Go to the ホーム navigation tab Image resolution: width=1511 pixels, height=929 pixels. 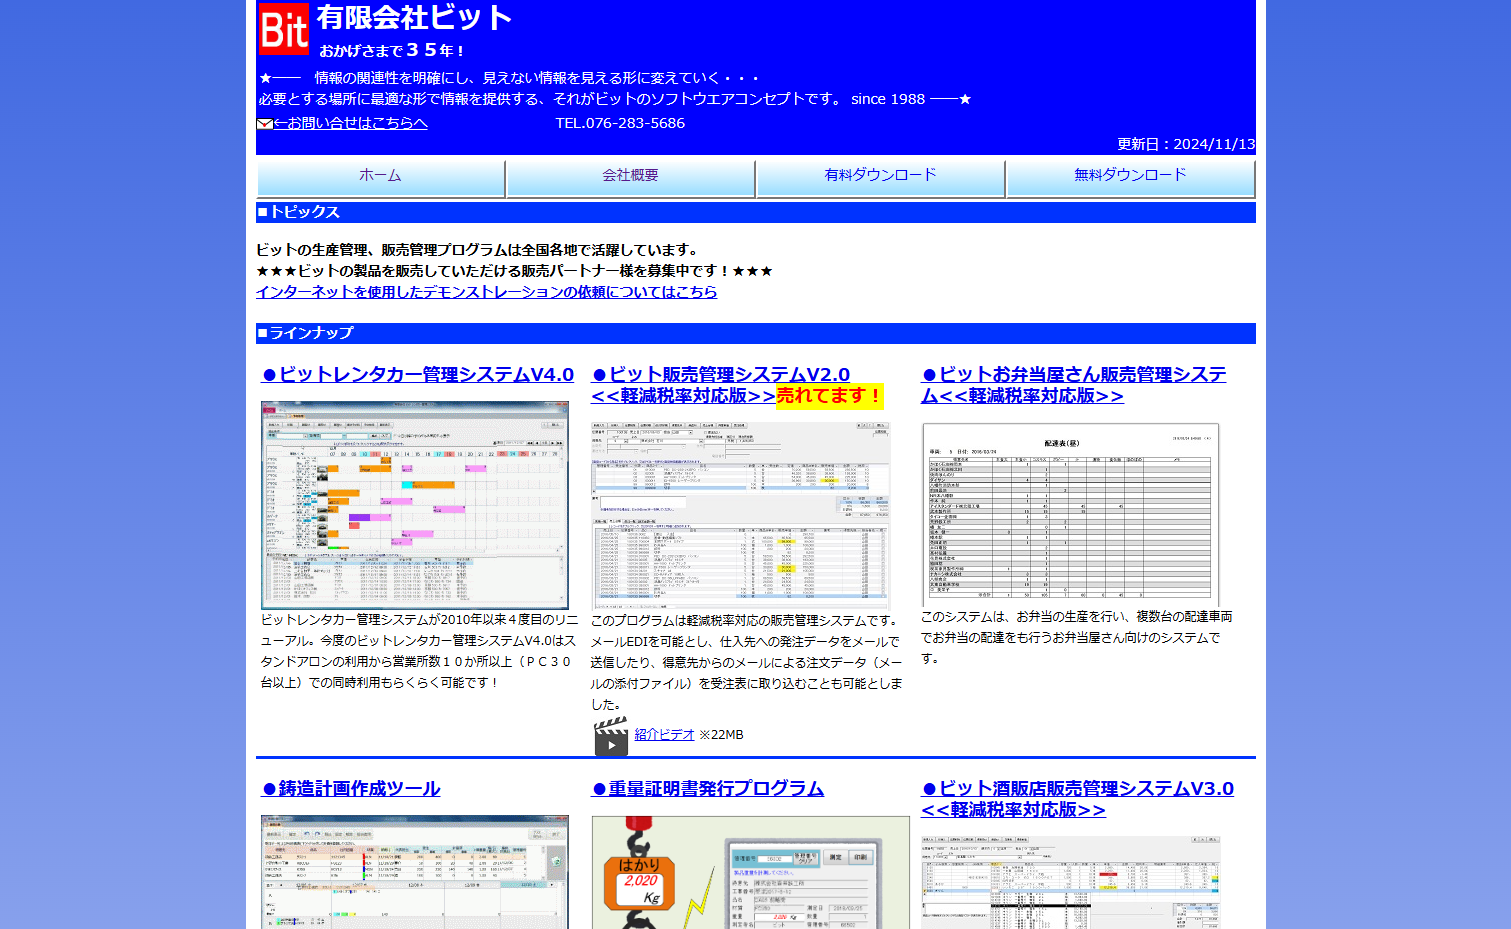coord(381,176)
